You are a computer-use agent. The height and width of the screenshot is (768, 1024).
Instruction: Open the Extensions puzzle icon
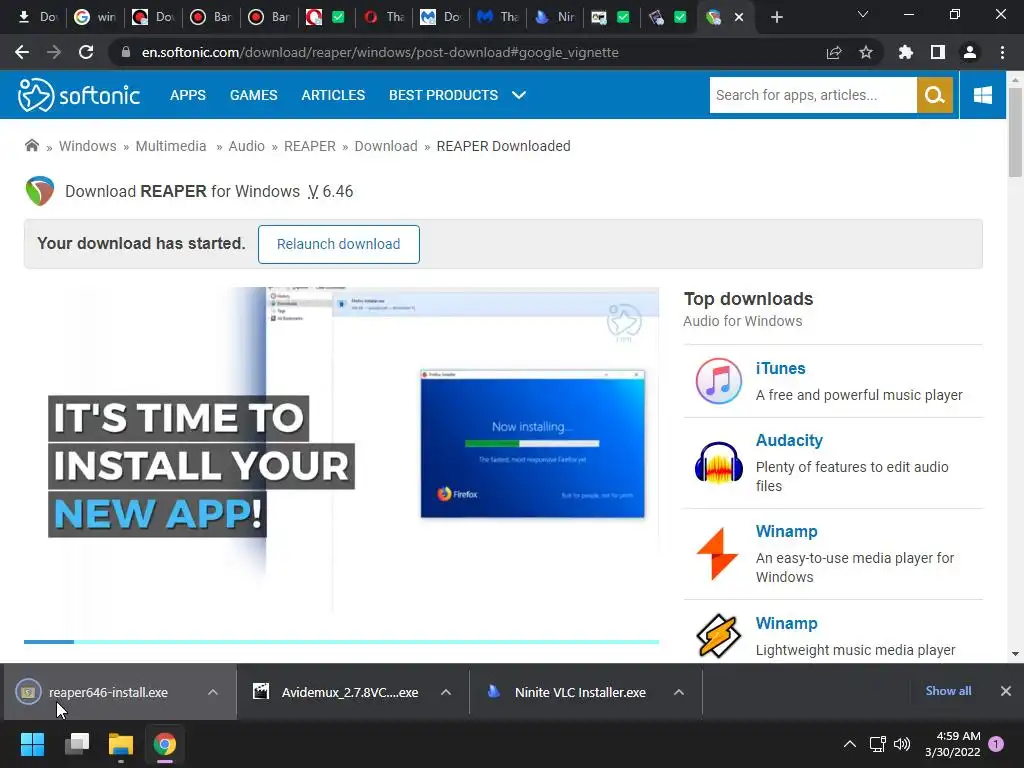coord(905,52)
